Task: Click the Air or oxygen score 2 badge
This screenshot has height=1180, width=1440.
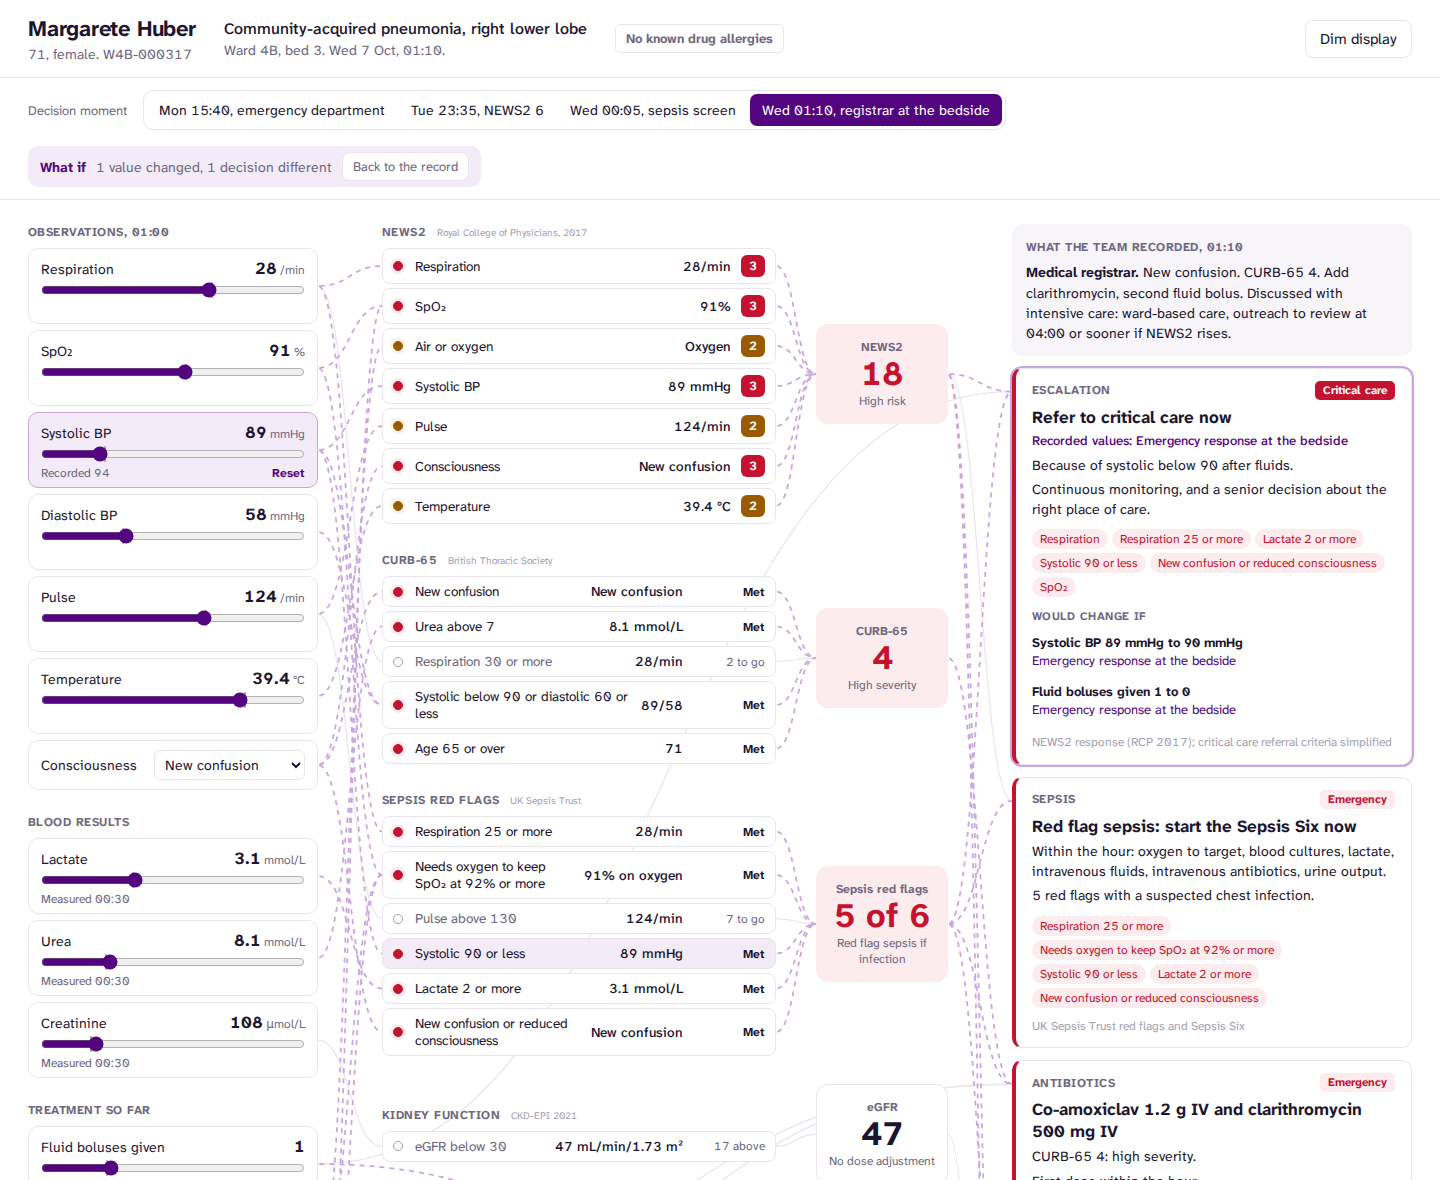Action: pyautogui.click(x=753, y=346)
